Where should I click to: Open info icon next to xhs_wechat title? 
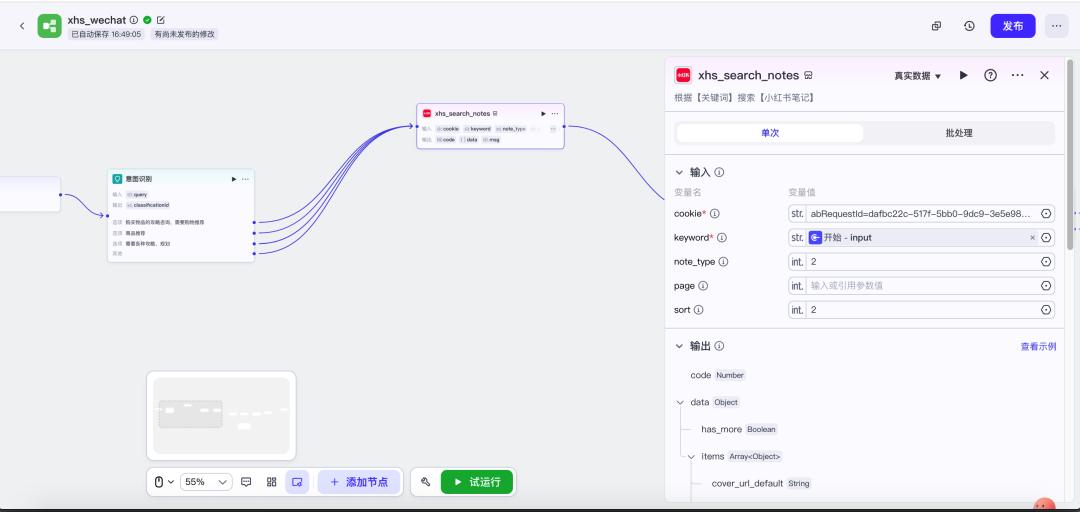[134, 20]
